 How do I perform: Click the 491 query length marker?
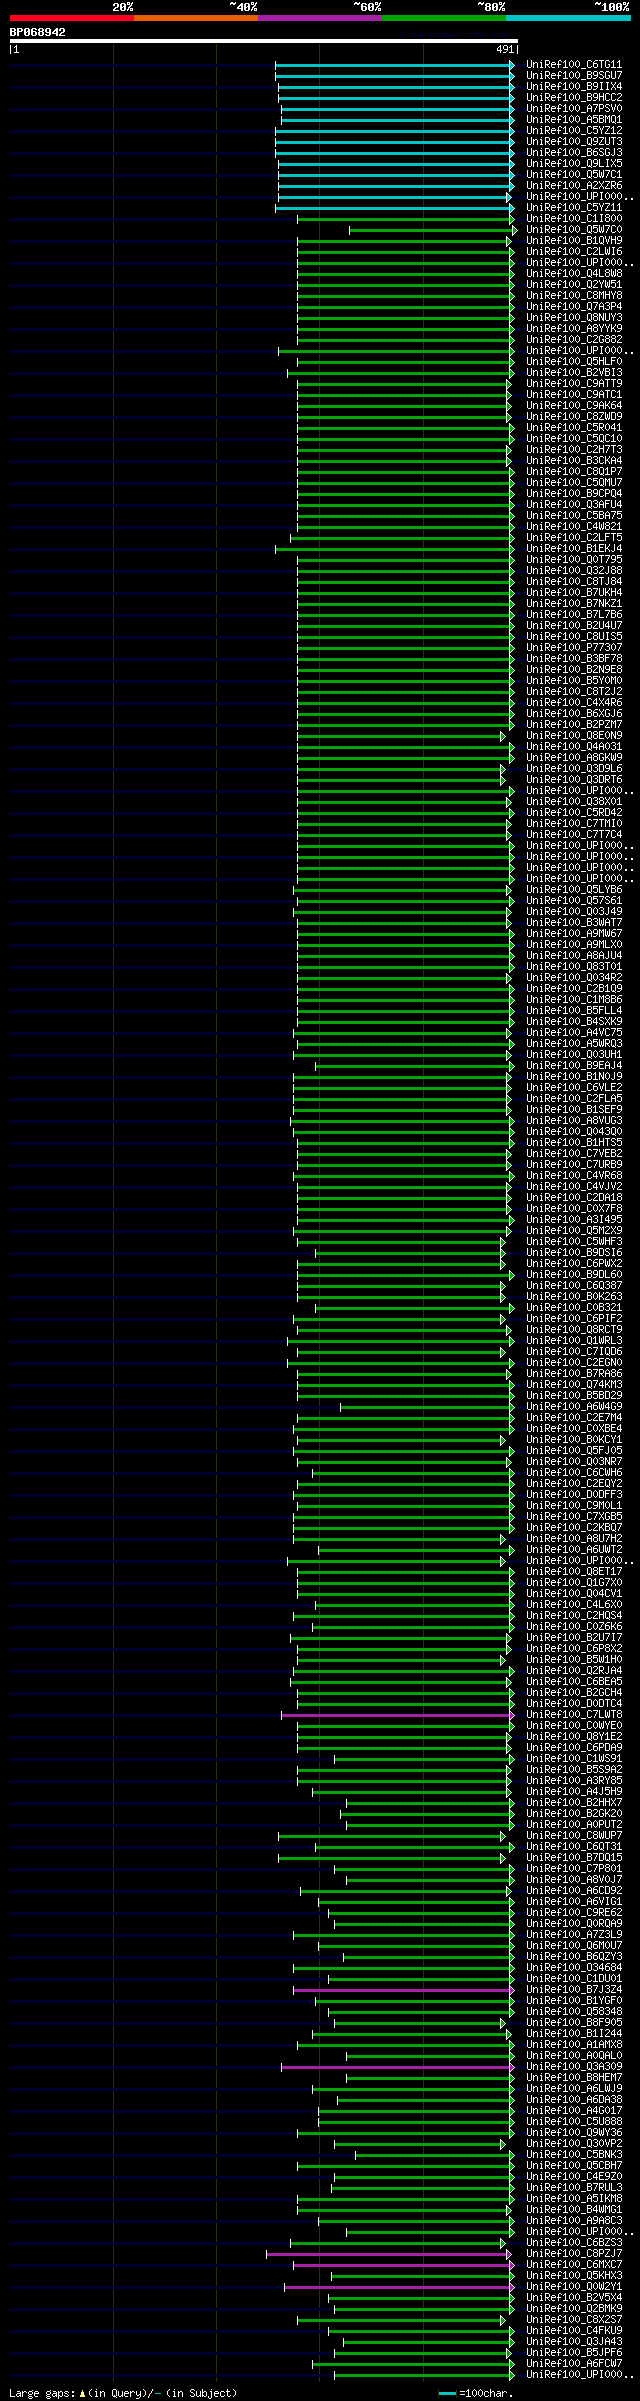click(x=504, y=49)
